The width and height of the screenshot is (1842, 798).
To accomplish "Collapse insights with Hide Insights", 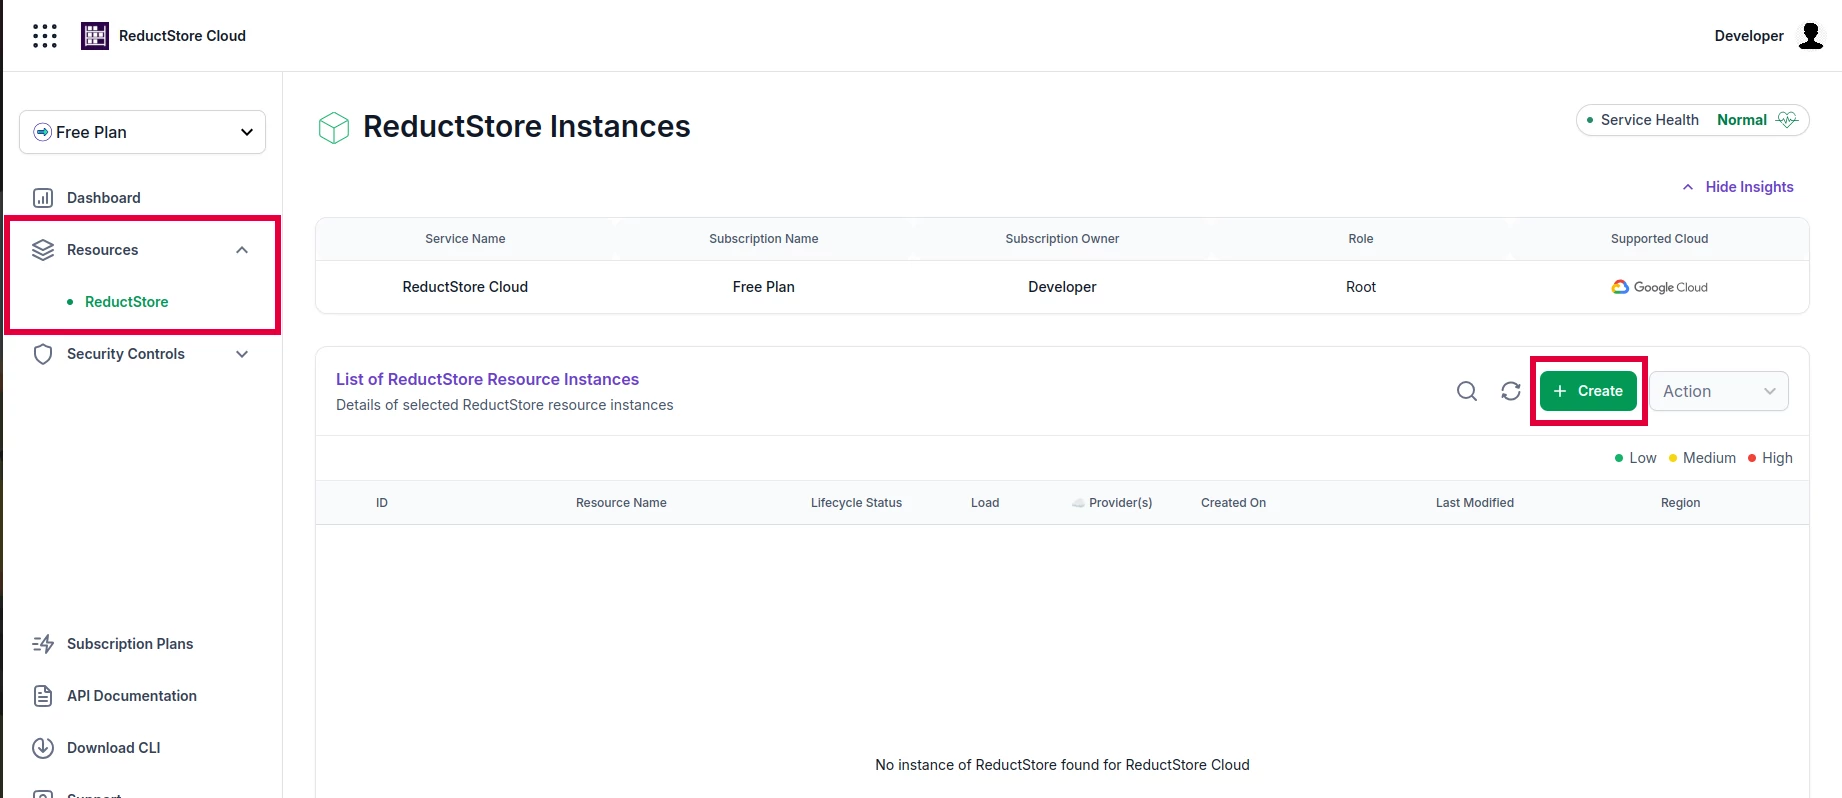I will [1738, 187].
